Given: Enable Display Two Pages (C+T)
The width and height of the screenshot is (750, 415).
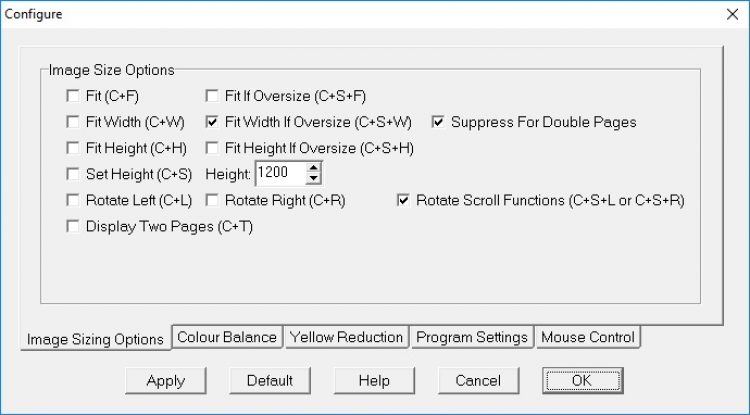Looking at the screenshot, I should (72, 227).
